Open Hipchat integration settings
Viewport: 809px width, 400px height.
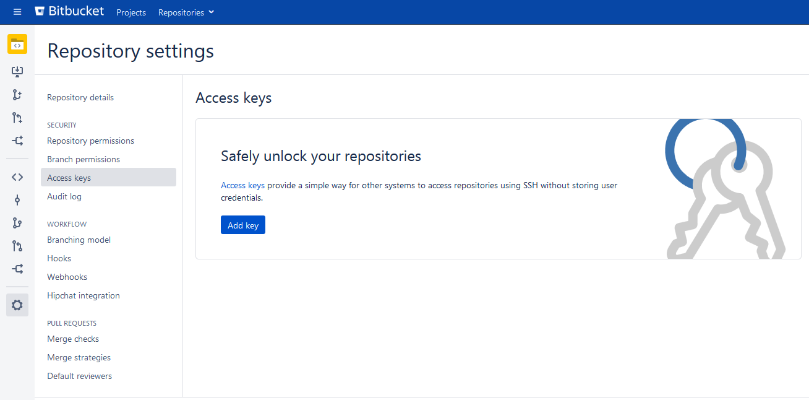click(x=83, y=296)
